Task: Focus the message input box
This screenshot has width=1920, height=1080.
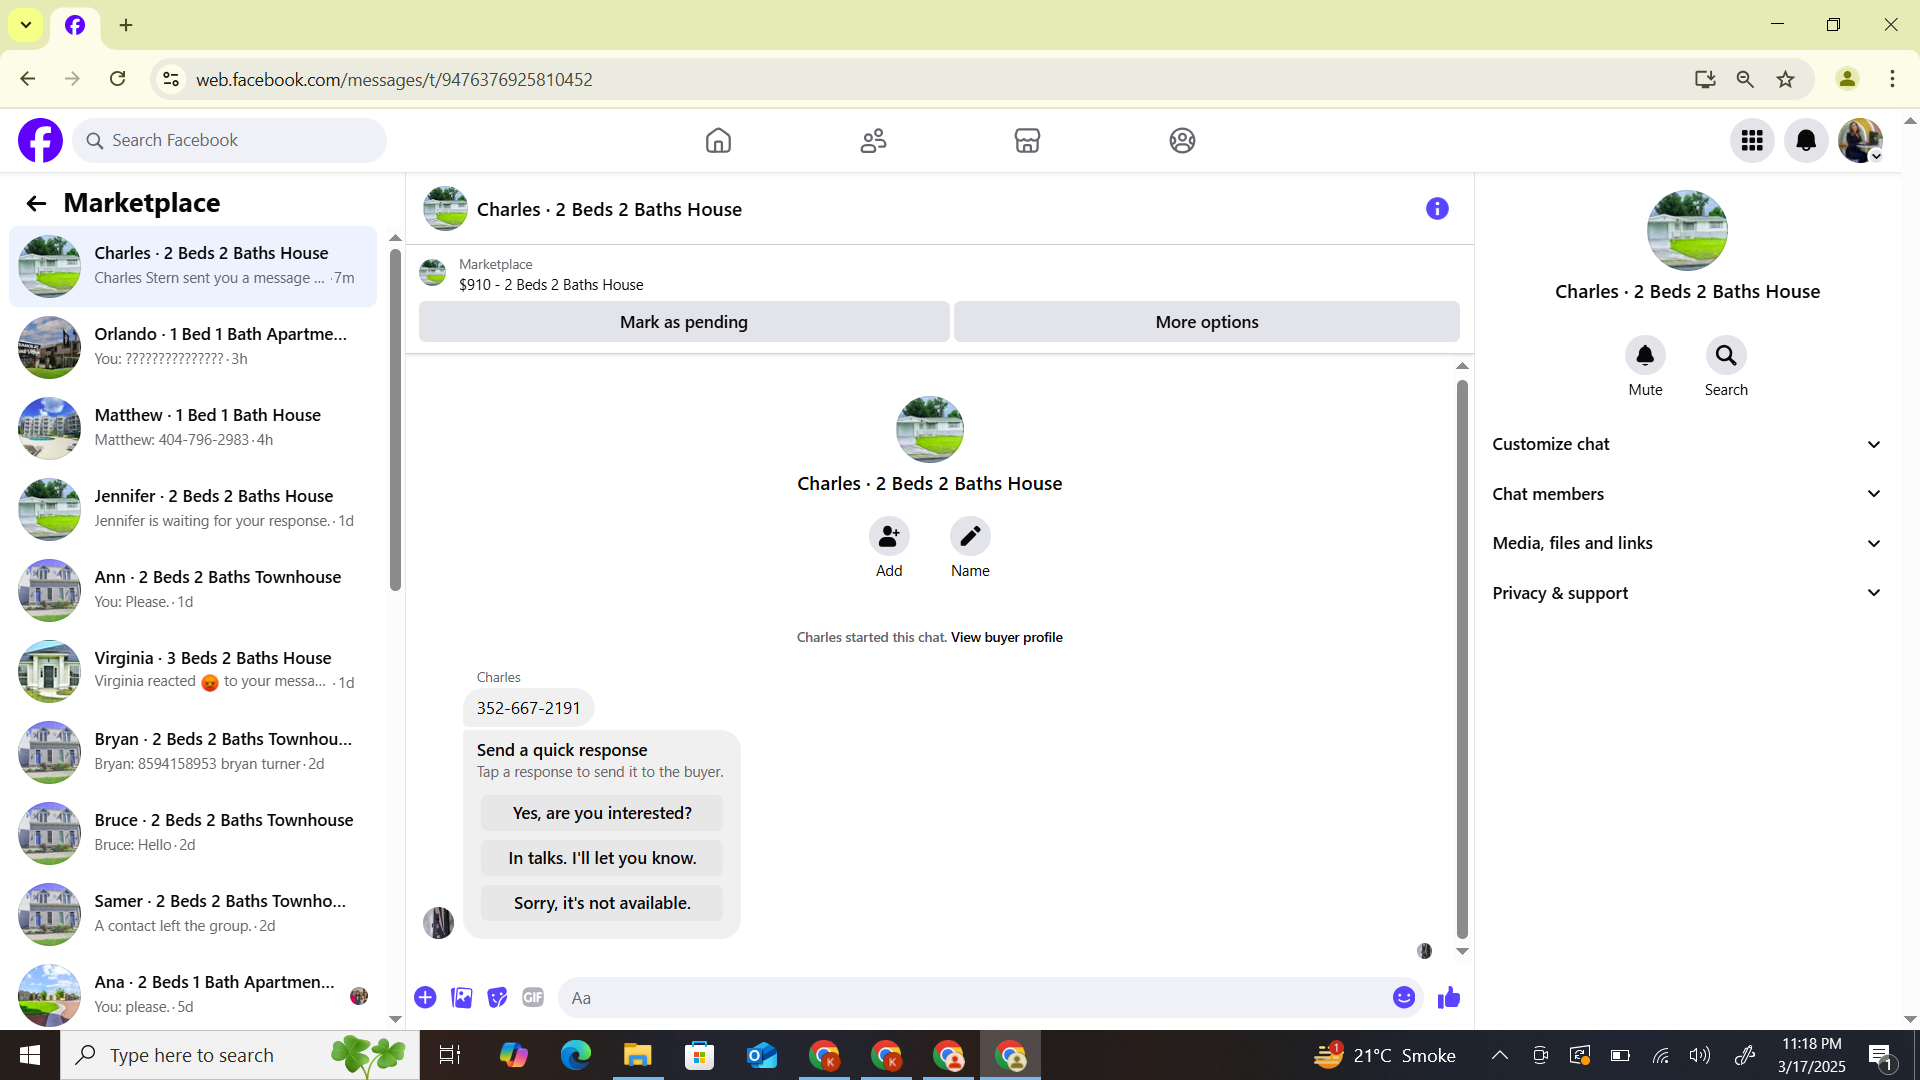Action: click(x=975, y=998)
